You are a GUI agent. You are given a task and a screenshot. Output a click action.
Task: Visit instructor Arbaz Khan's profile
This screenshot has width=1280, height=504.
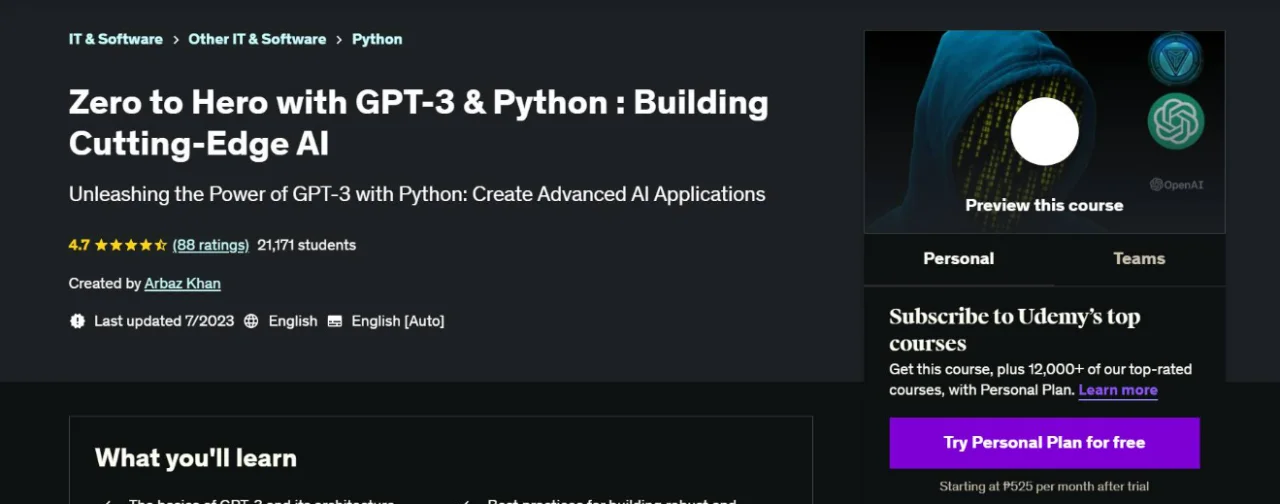(182, 284)
